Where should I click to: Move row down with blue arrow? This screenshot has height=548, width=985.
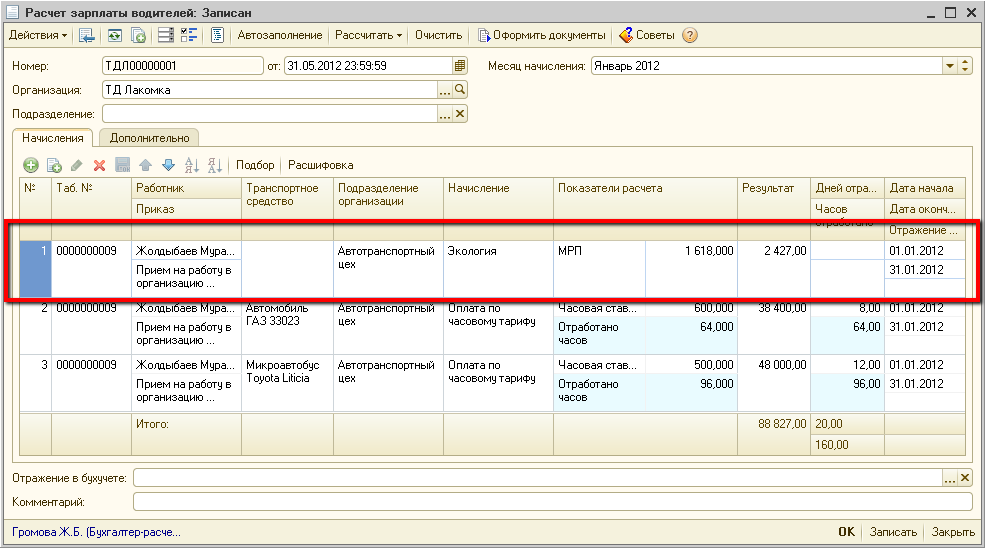click(x=168, y=165)
